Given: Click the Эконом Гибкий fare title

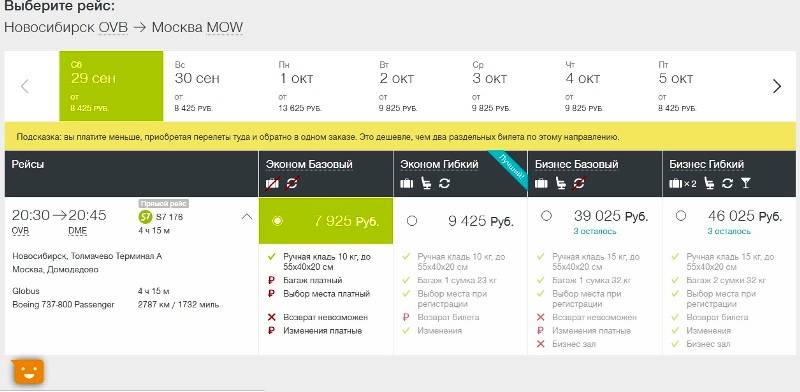Looking at the screenshot, I should pos(439,164).
